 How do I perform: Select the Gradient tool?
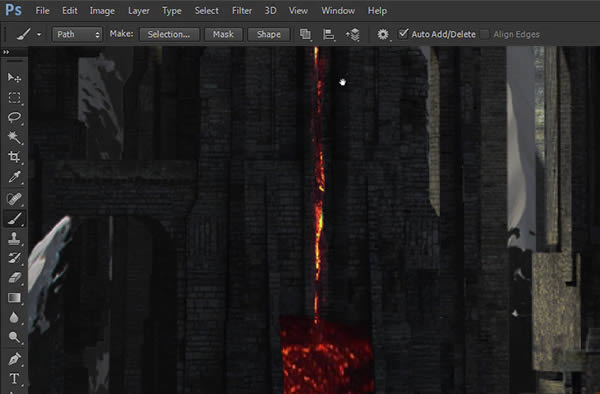(x=14, y=298)
